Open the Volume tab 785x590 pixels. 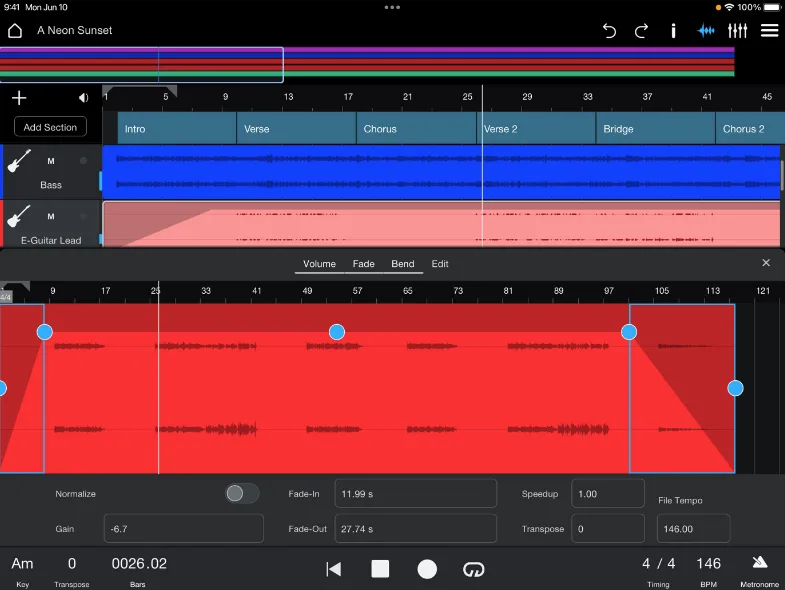tap(319, 264)
